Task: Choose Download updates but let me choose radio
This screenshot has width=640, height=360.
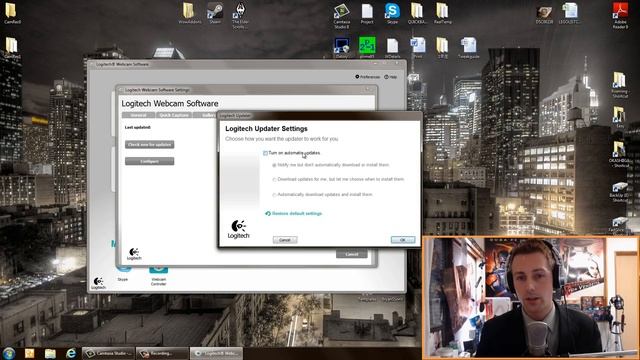Action: pyautogui.click(x=274, y=180)
